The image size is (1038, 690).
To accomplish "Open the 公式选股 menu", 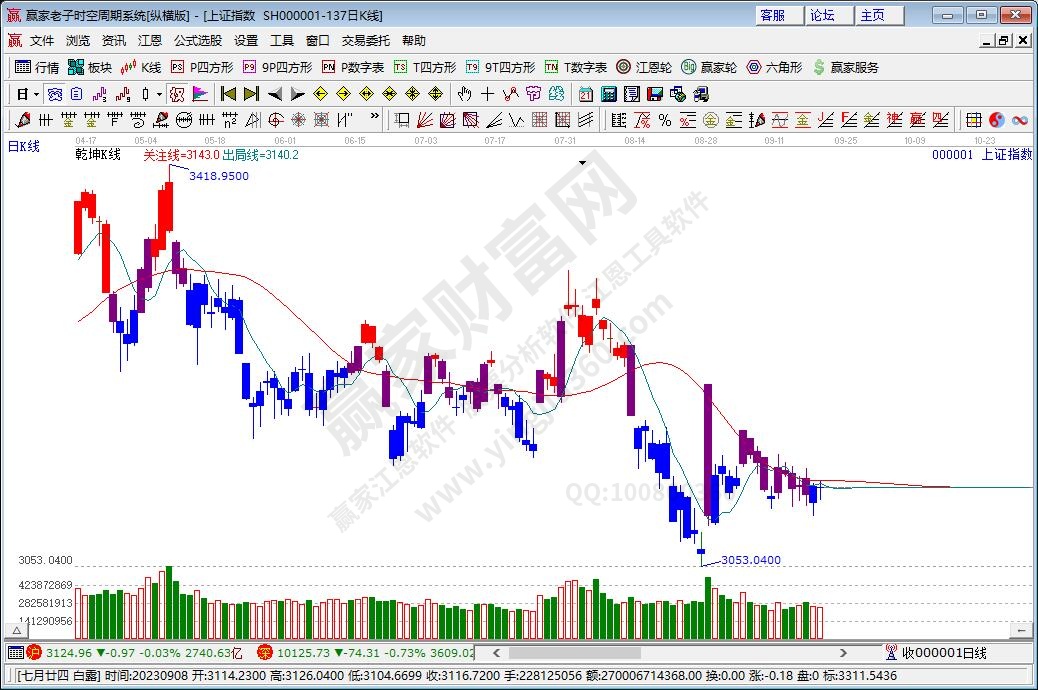I will (x=198, y=41).
